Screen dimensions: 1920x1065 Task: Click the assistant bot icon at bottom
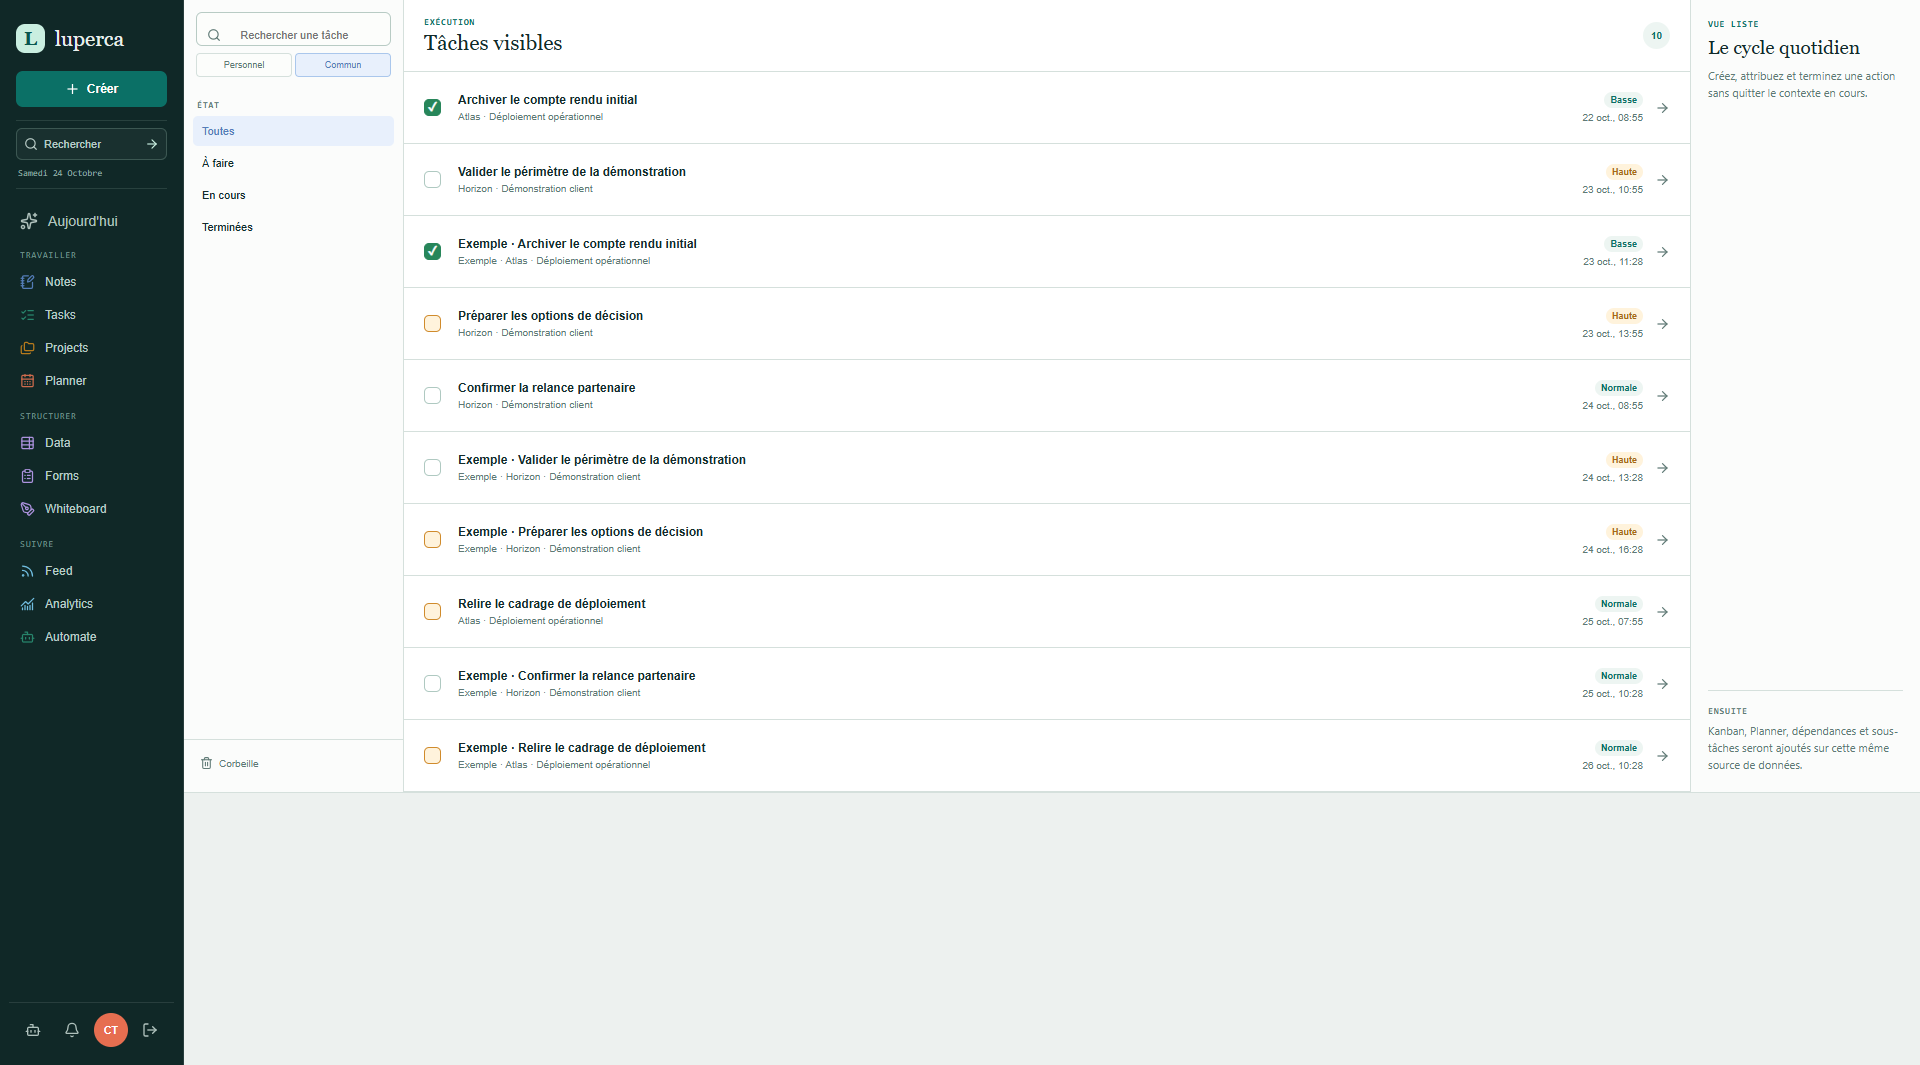33,1030
